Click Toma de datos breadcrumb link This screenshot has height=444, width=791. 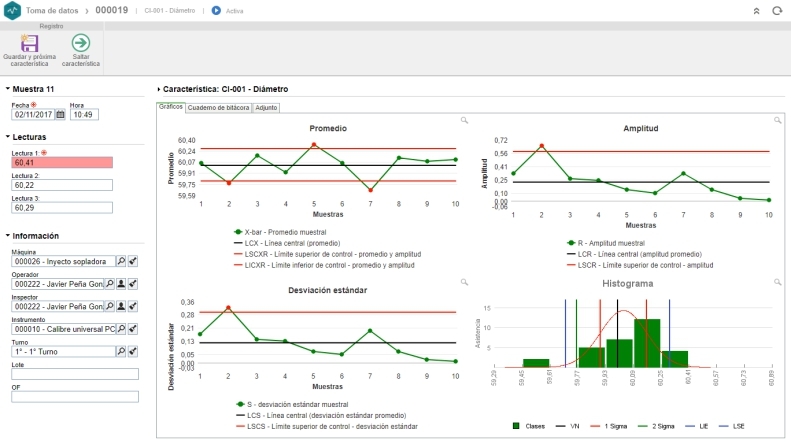54,10
